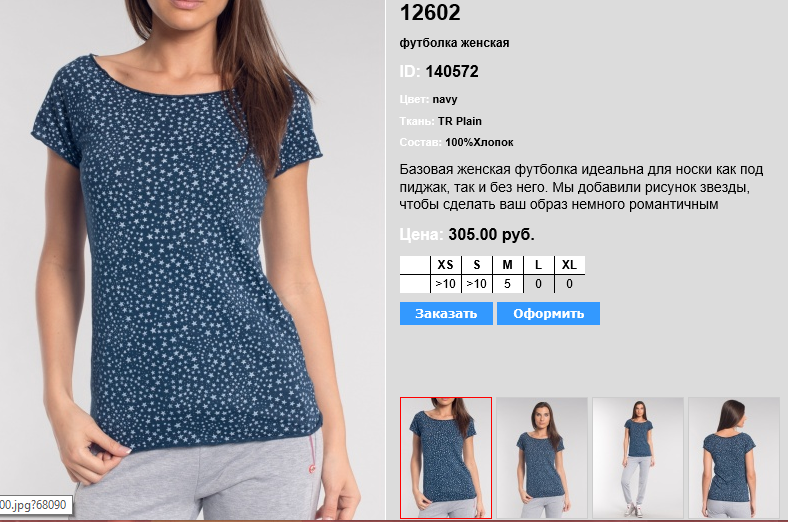View the full-body thumbnail with grey pants
This screenshot has width=788, height=522.
click(x=638, y=458)
